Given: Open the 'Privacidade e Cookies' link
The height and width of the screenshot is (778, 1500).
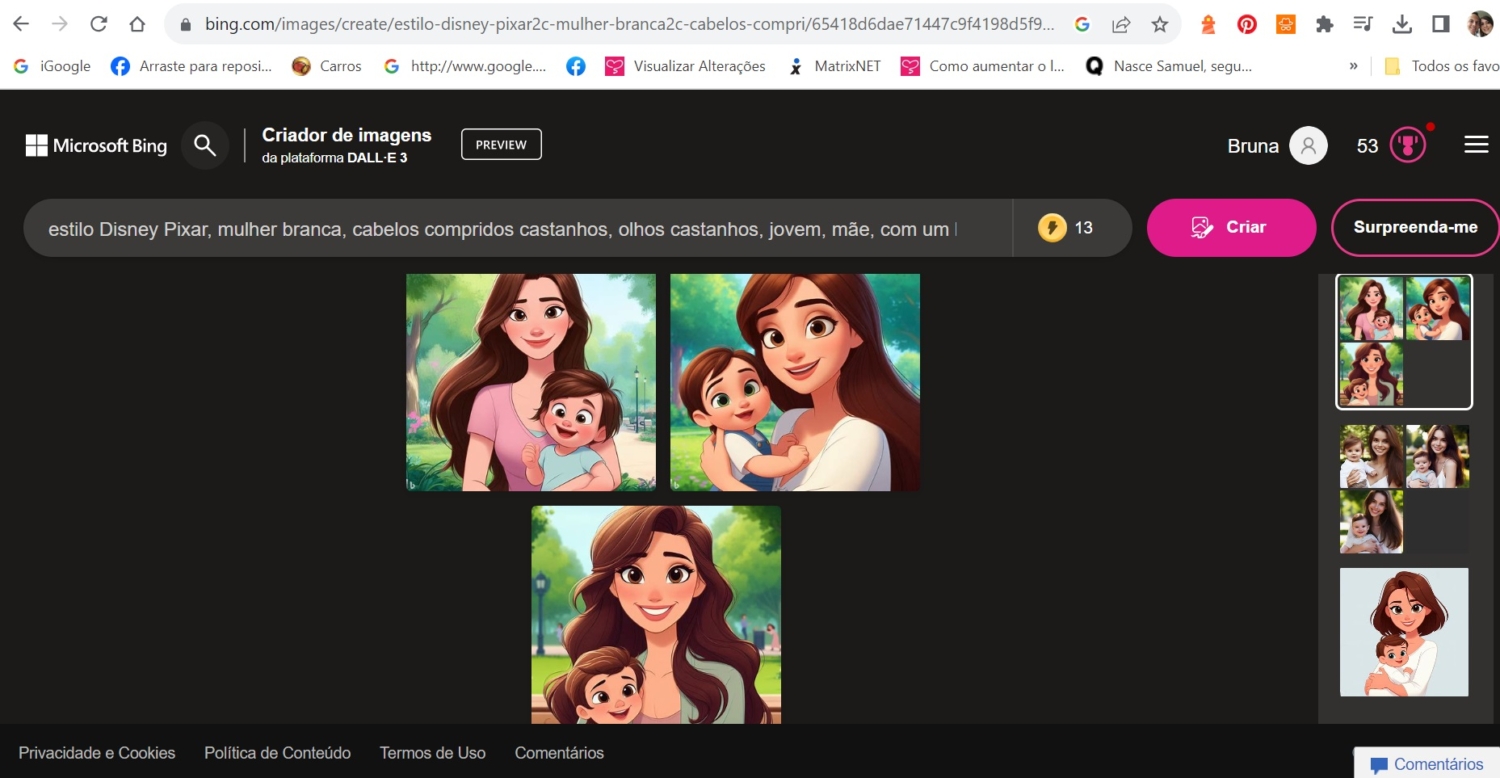Looking at the screenshot, I should click(x=96, y=752).
